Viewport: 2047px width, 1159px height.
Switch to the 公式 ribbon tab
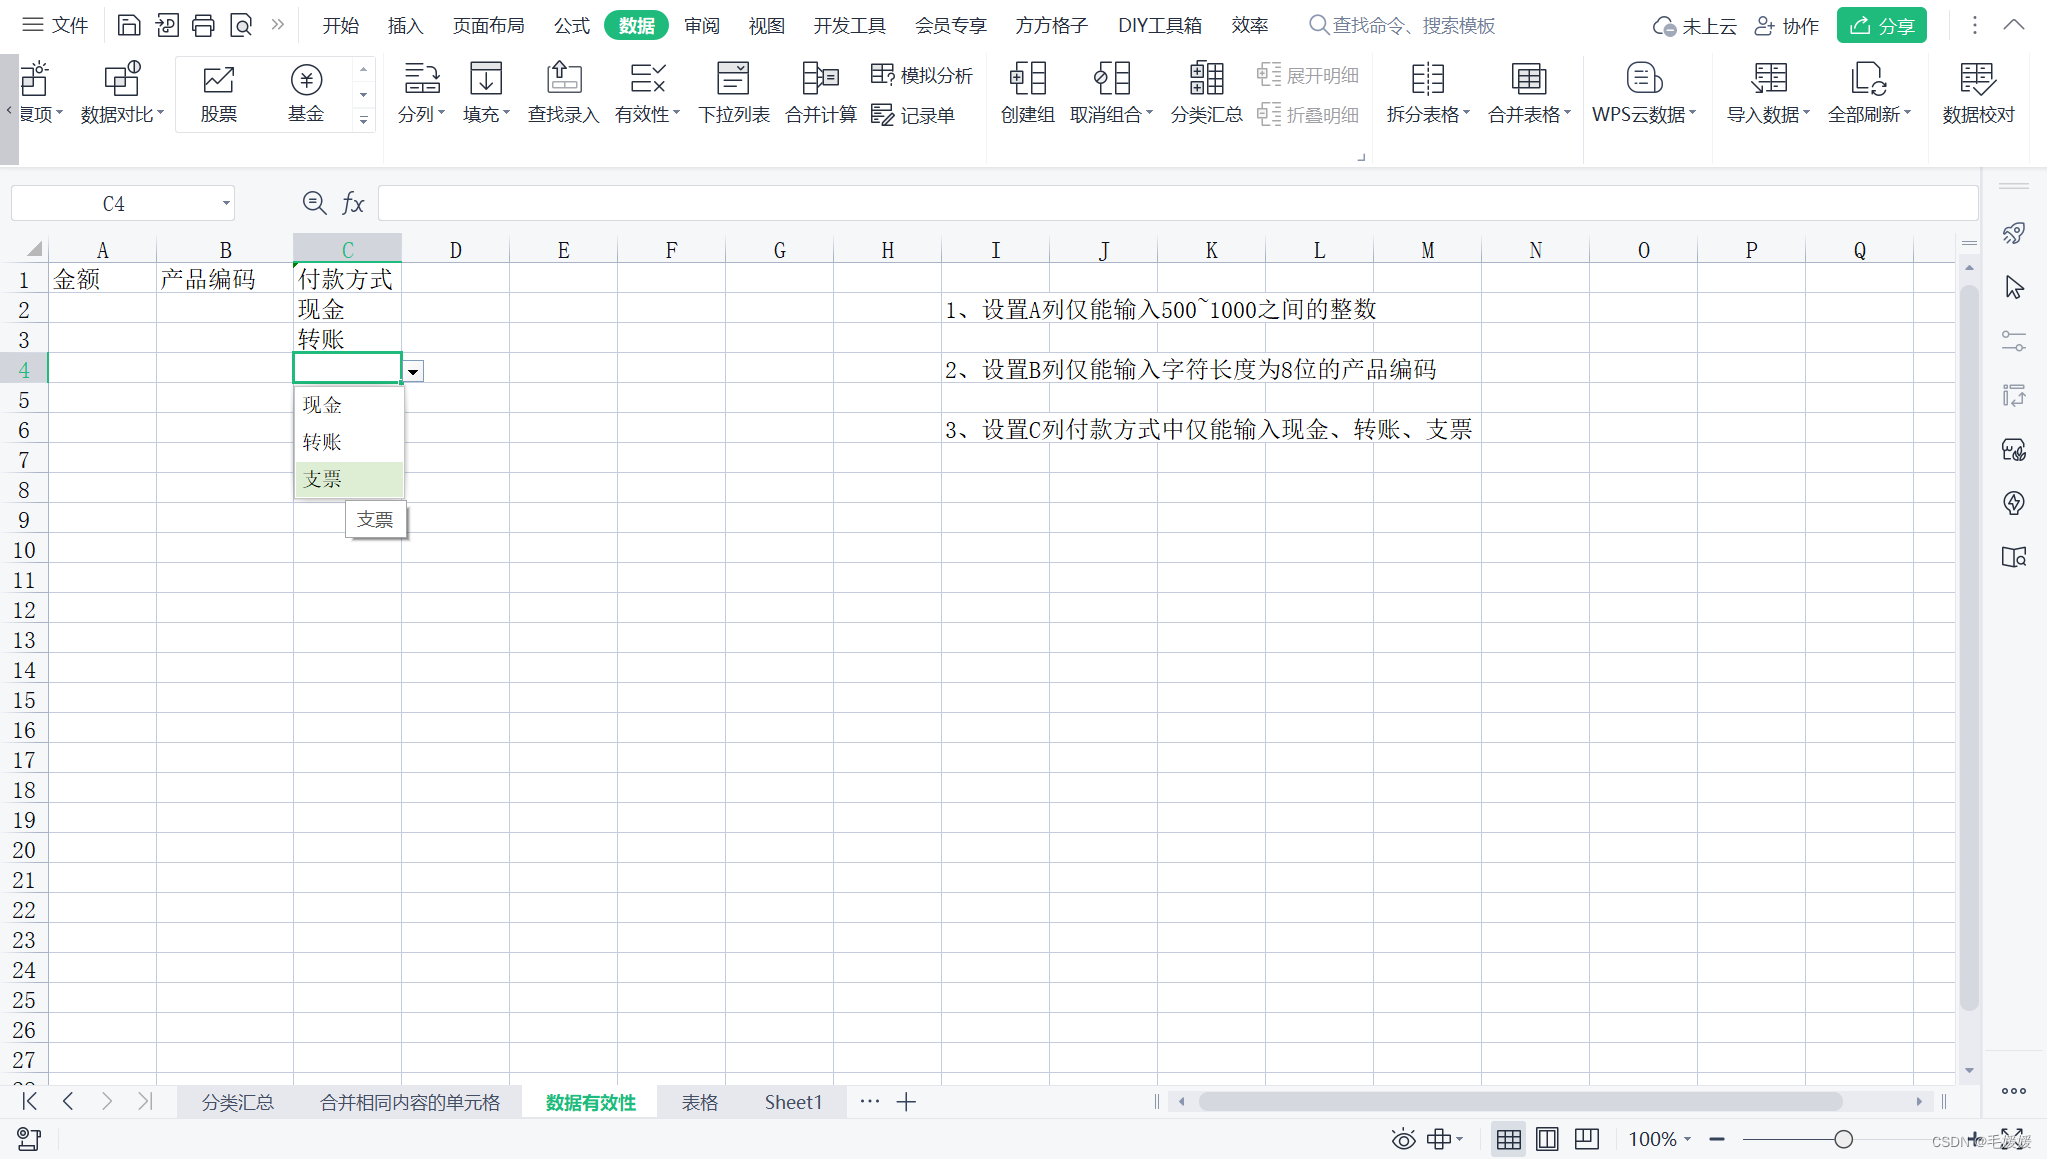[x=571, y=25]
